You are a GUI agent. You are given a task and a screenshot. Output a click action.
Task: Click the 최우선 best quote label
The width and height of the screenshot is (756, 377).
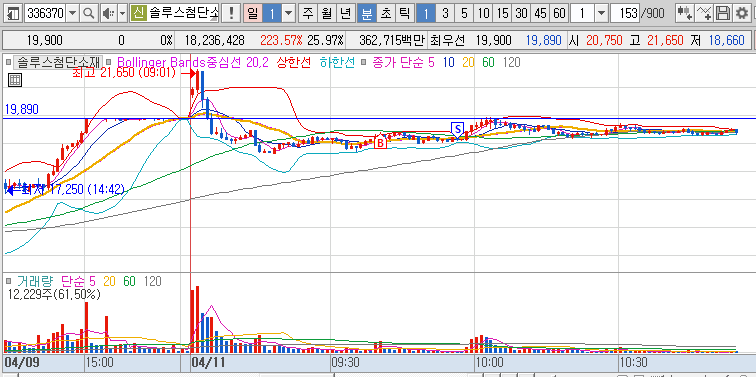tap(447, 40)
